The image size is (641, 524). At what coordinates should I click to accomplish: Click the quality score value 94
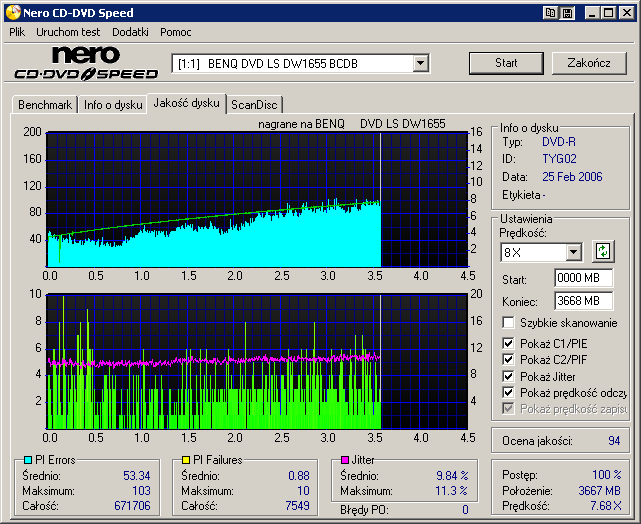pyautogui.click(x=614, y=441)
